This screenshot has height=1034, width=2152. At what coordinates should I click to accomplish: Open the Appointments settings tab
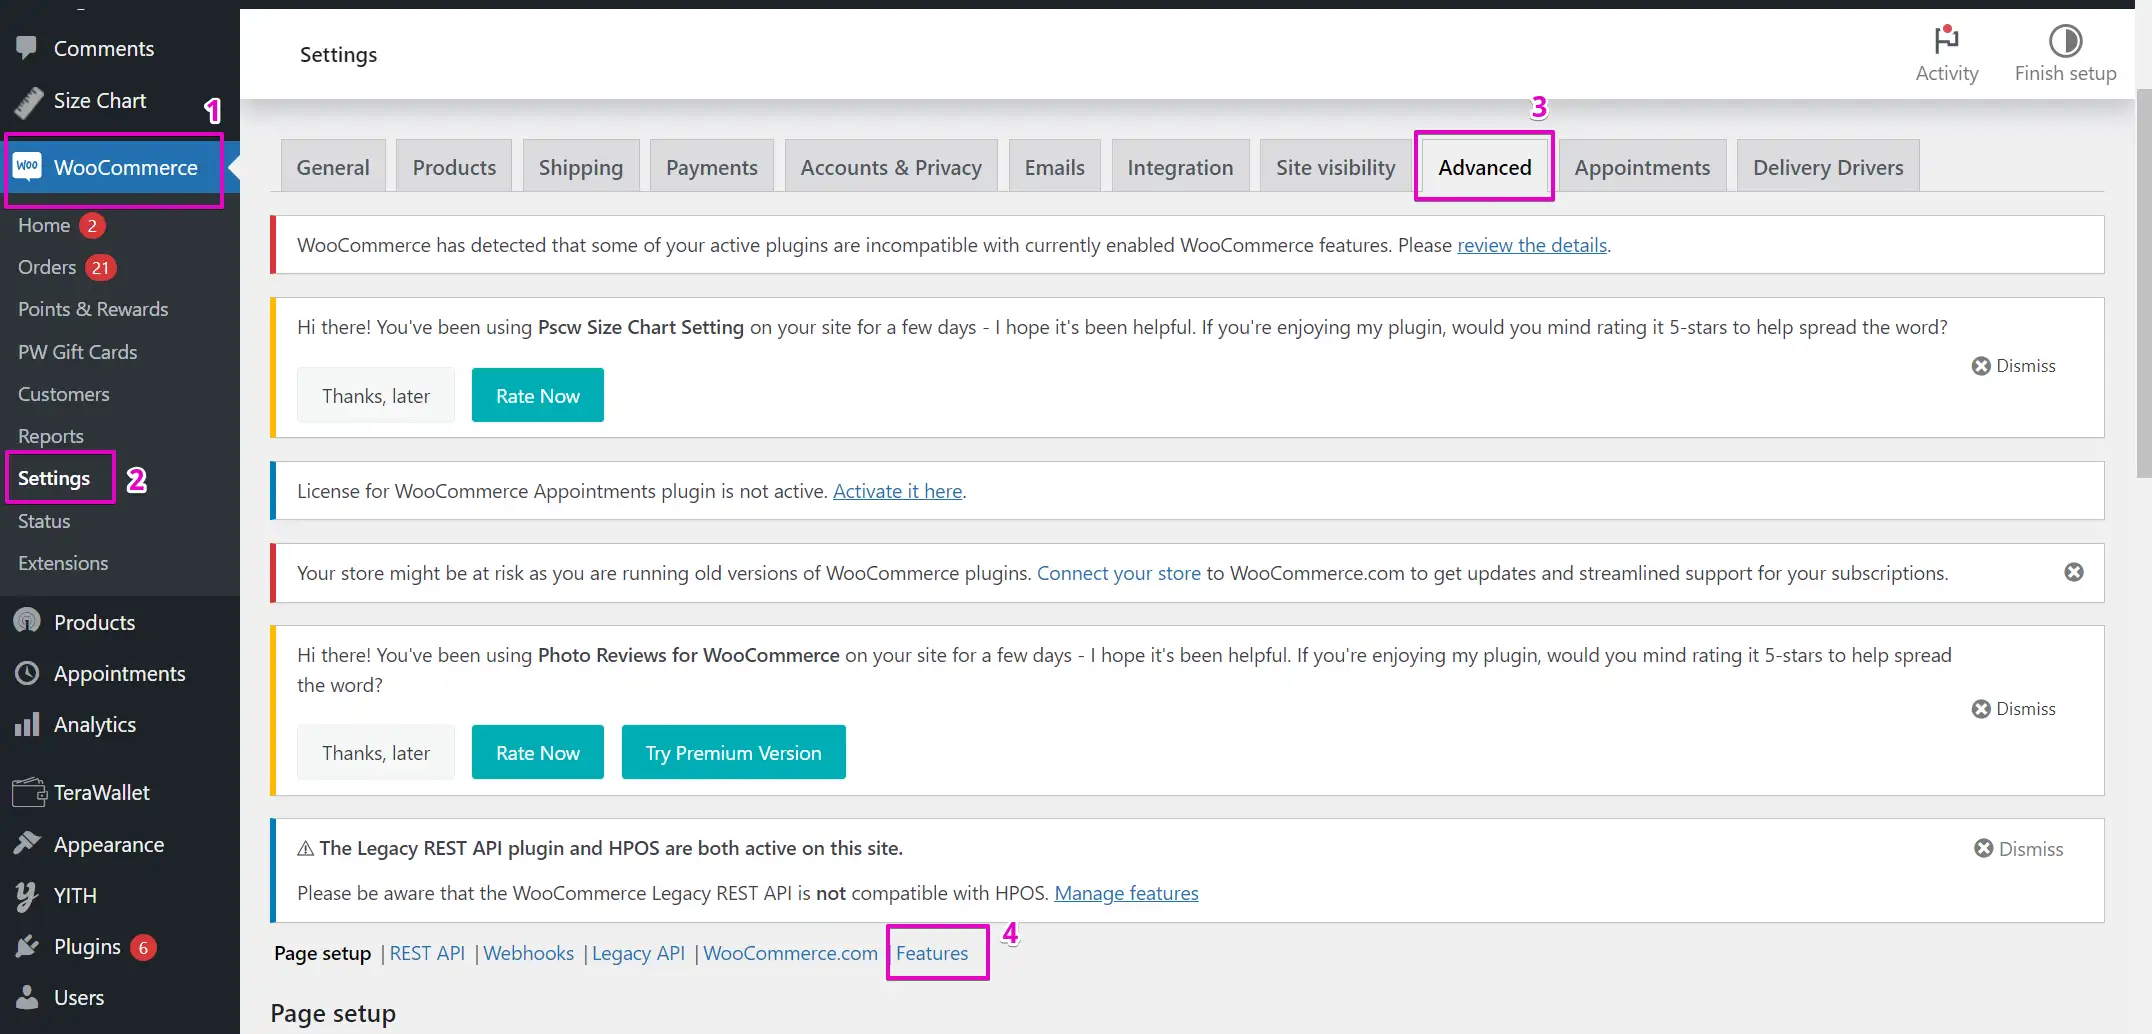(x=1642, y=166)
